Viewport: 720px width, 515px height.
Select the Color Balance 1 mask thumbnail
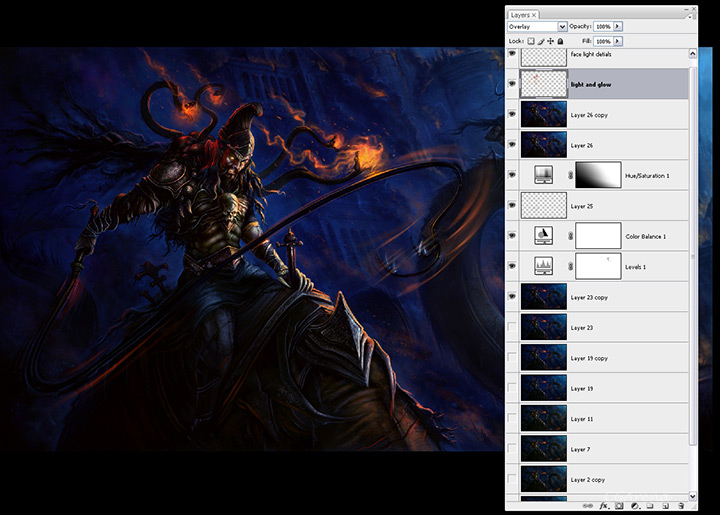point(598,236)
